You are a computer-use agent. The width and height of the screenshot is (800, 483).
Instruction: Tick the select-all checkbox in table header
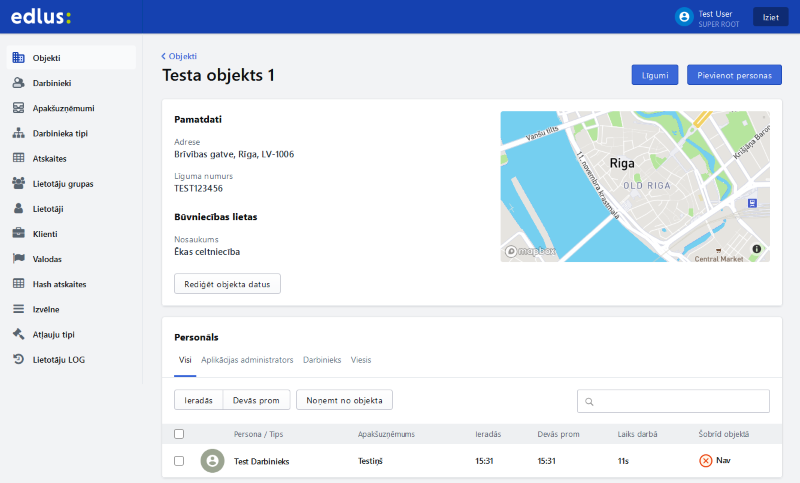tap(179, 434)
